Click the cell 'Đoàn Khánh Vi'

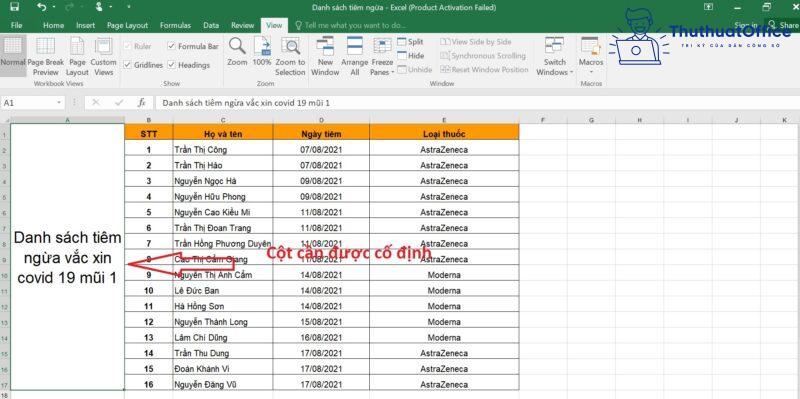223,369
